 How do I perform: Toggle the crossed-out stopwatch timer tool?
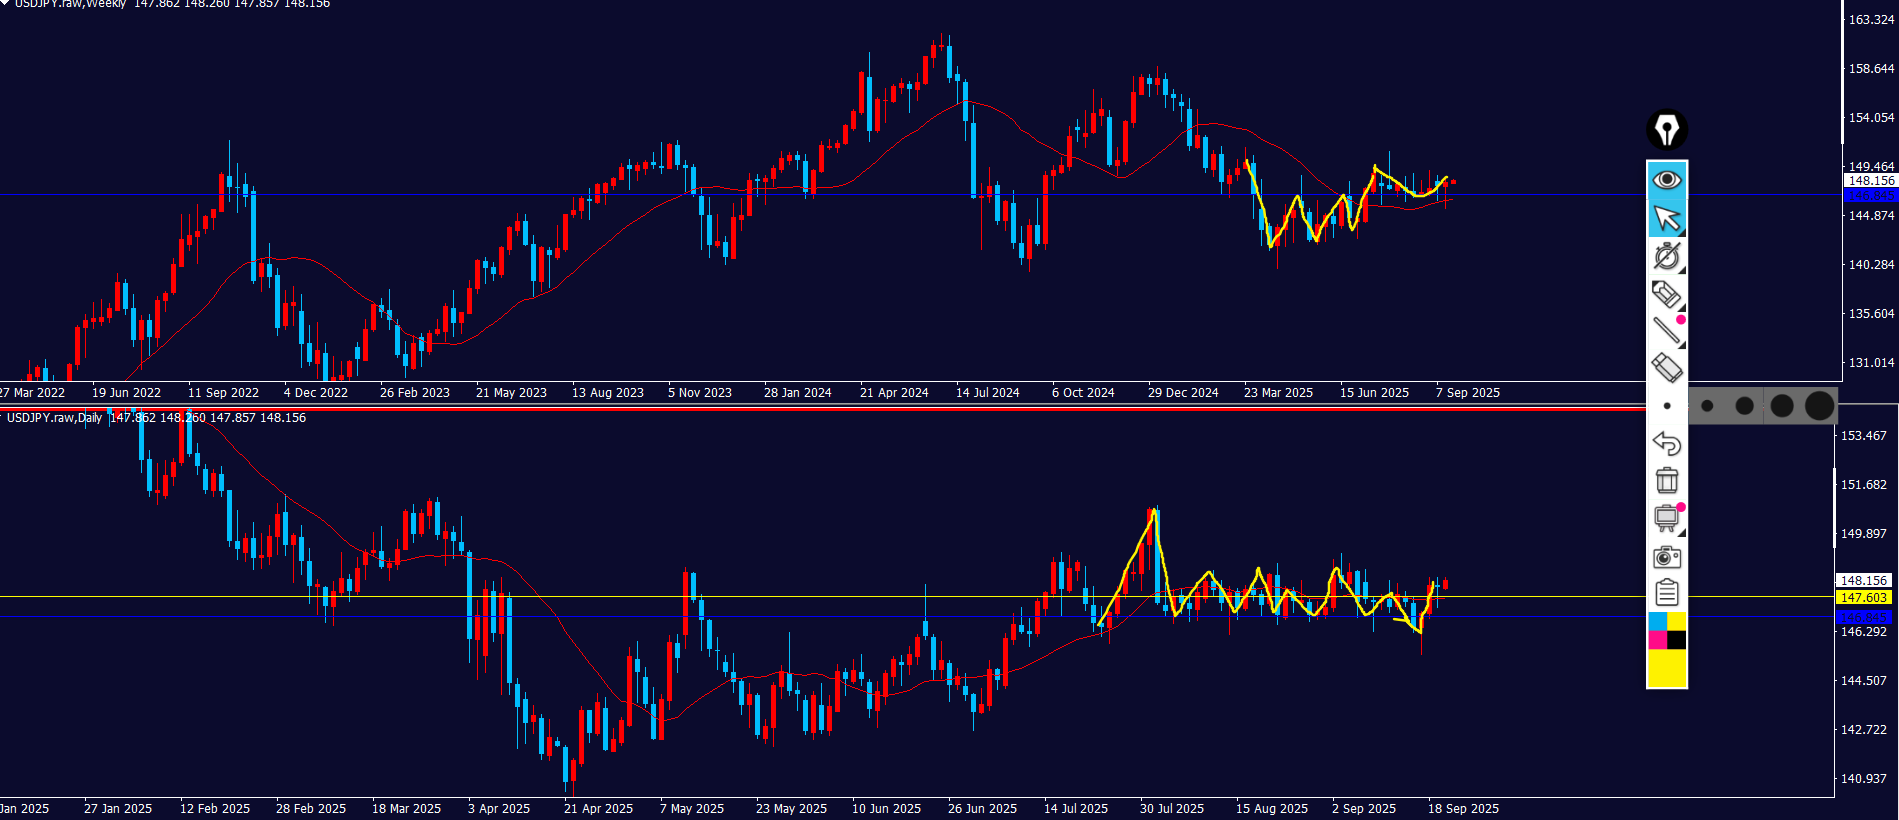point(1666,256)
